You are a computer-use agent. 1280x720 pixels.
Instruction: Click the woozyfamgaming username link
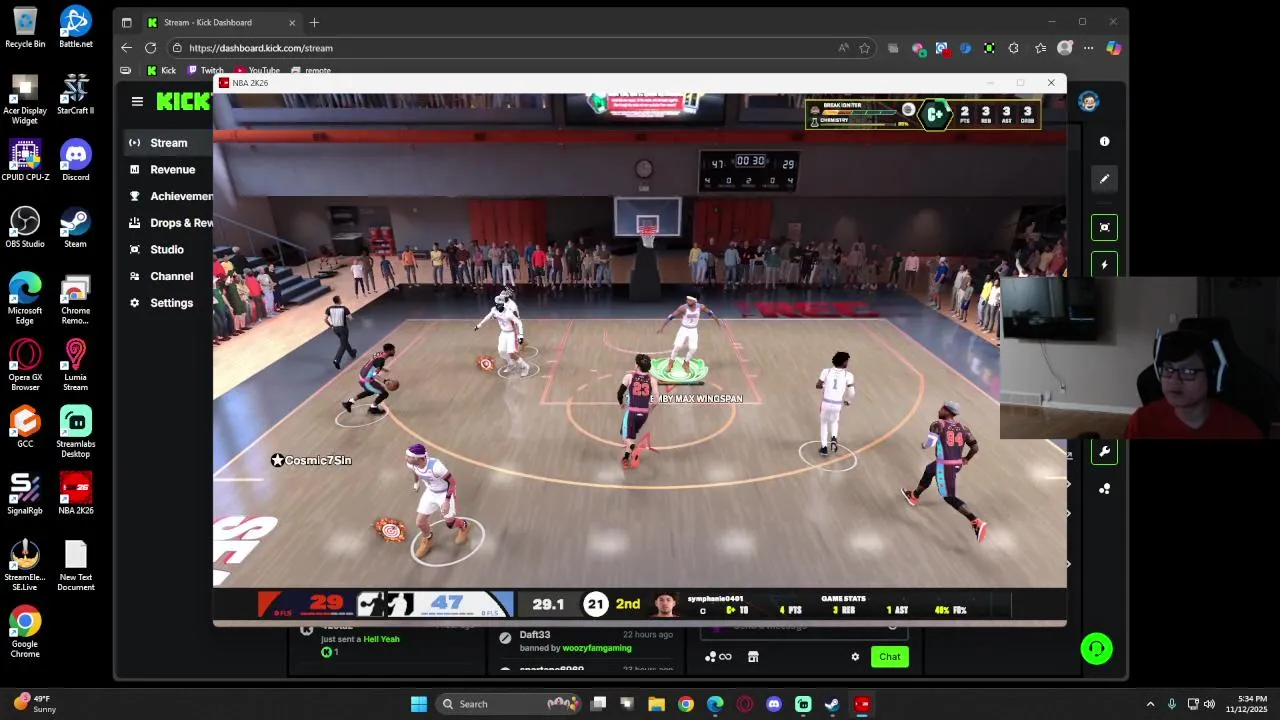(597, 648)
